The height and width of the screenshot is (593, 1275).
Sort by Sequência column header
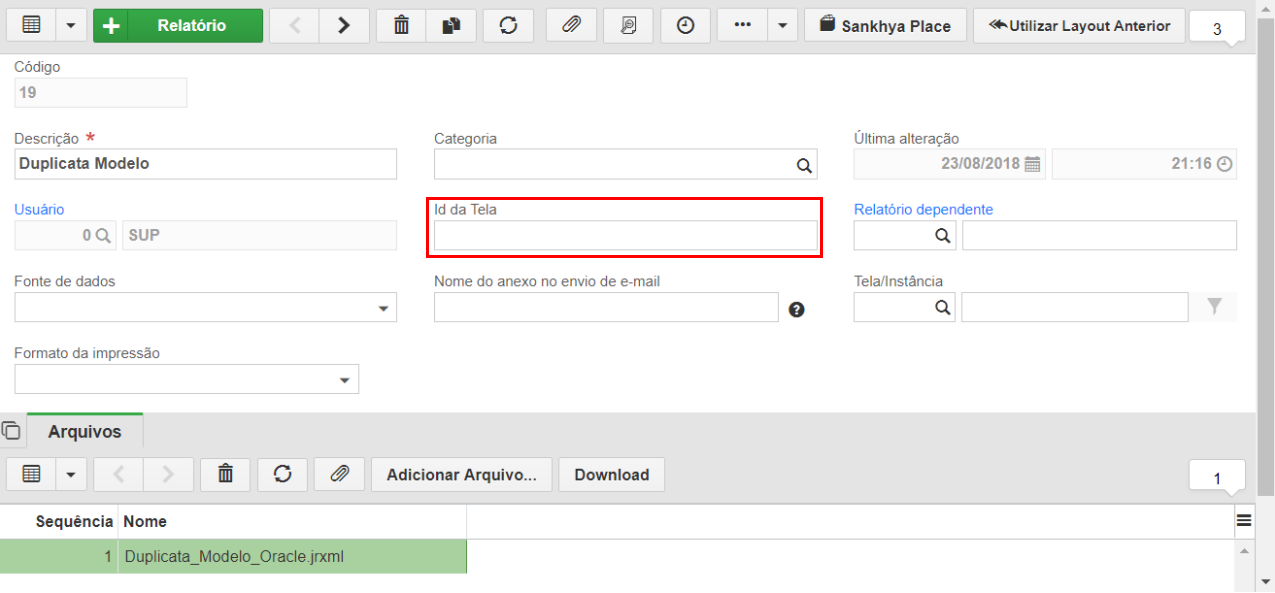click(x=74, y=521)
